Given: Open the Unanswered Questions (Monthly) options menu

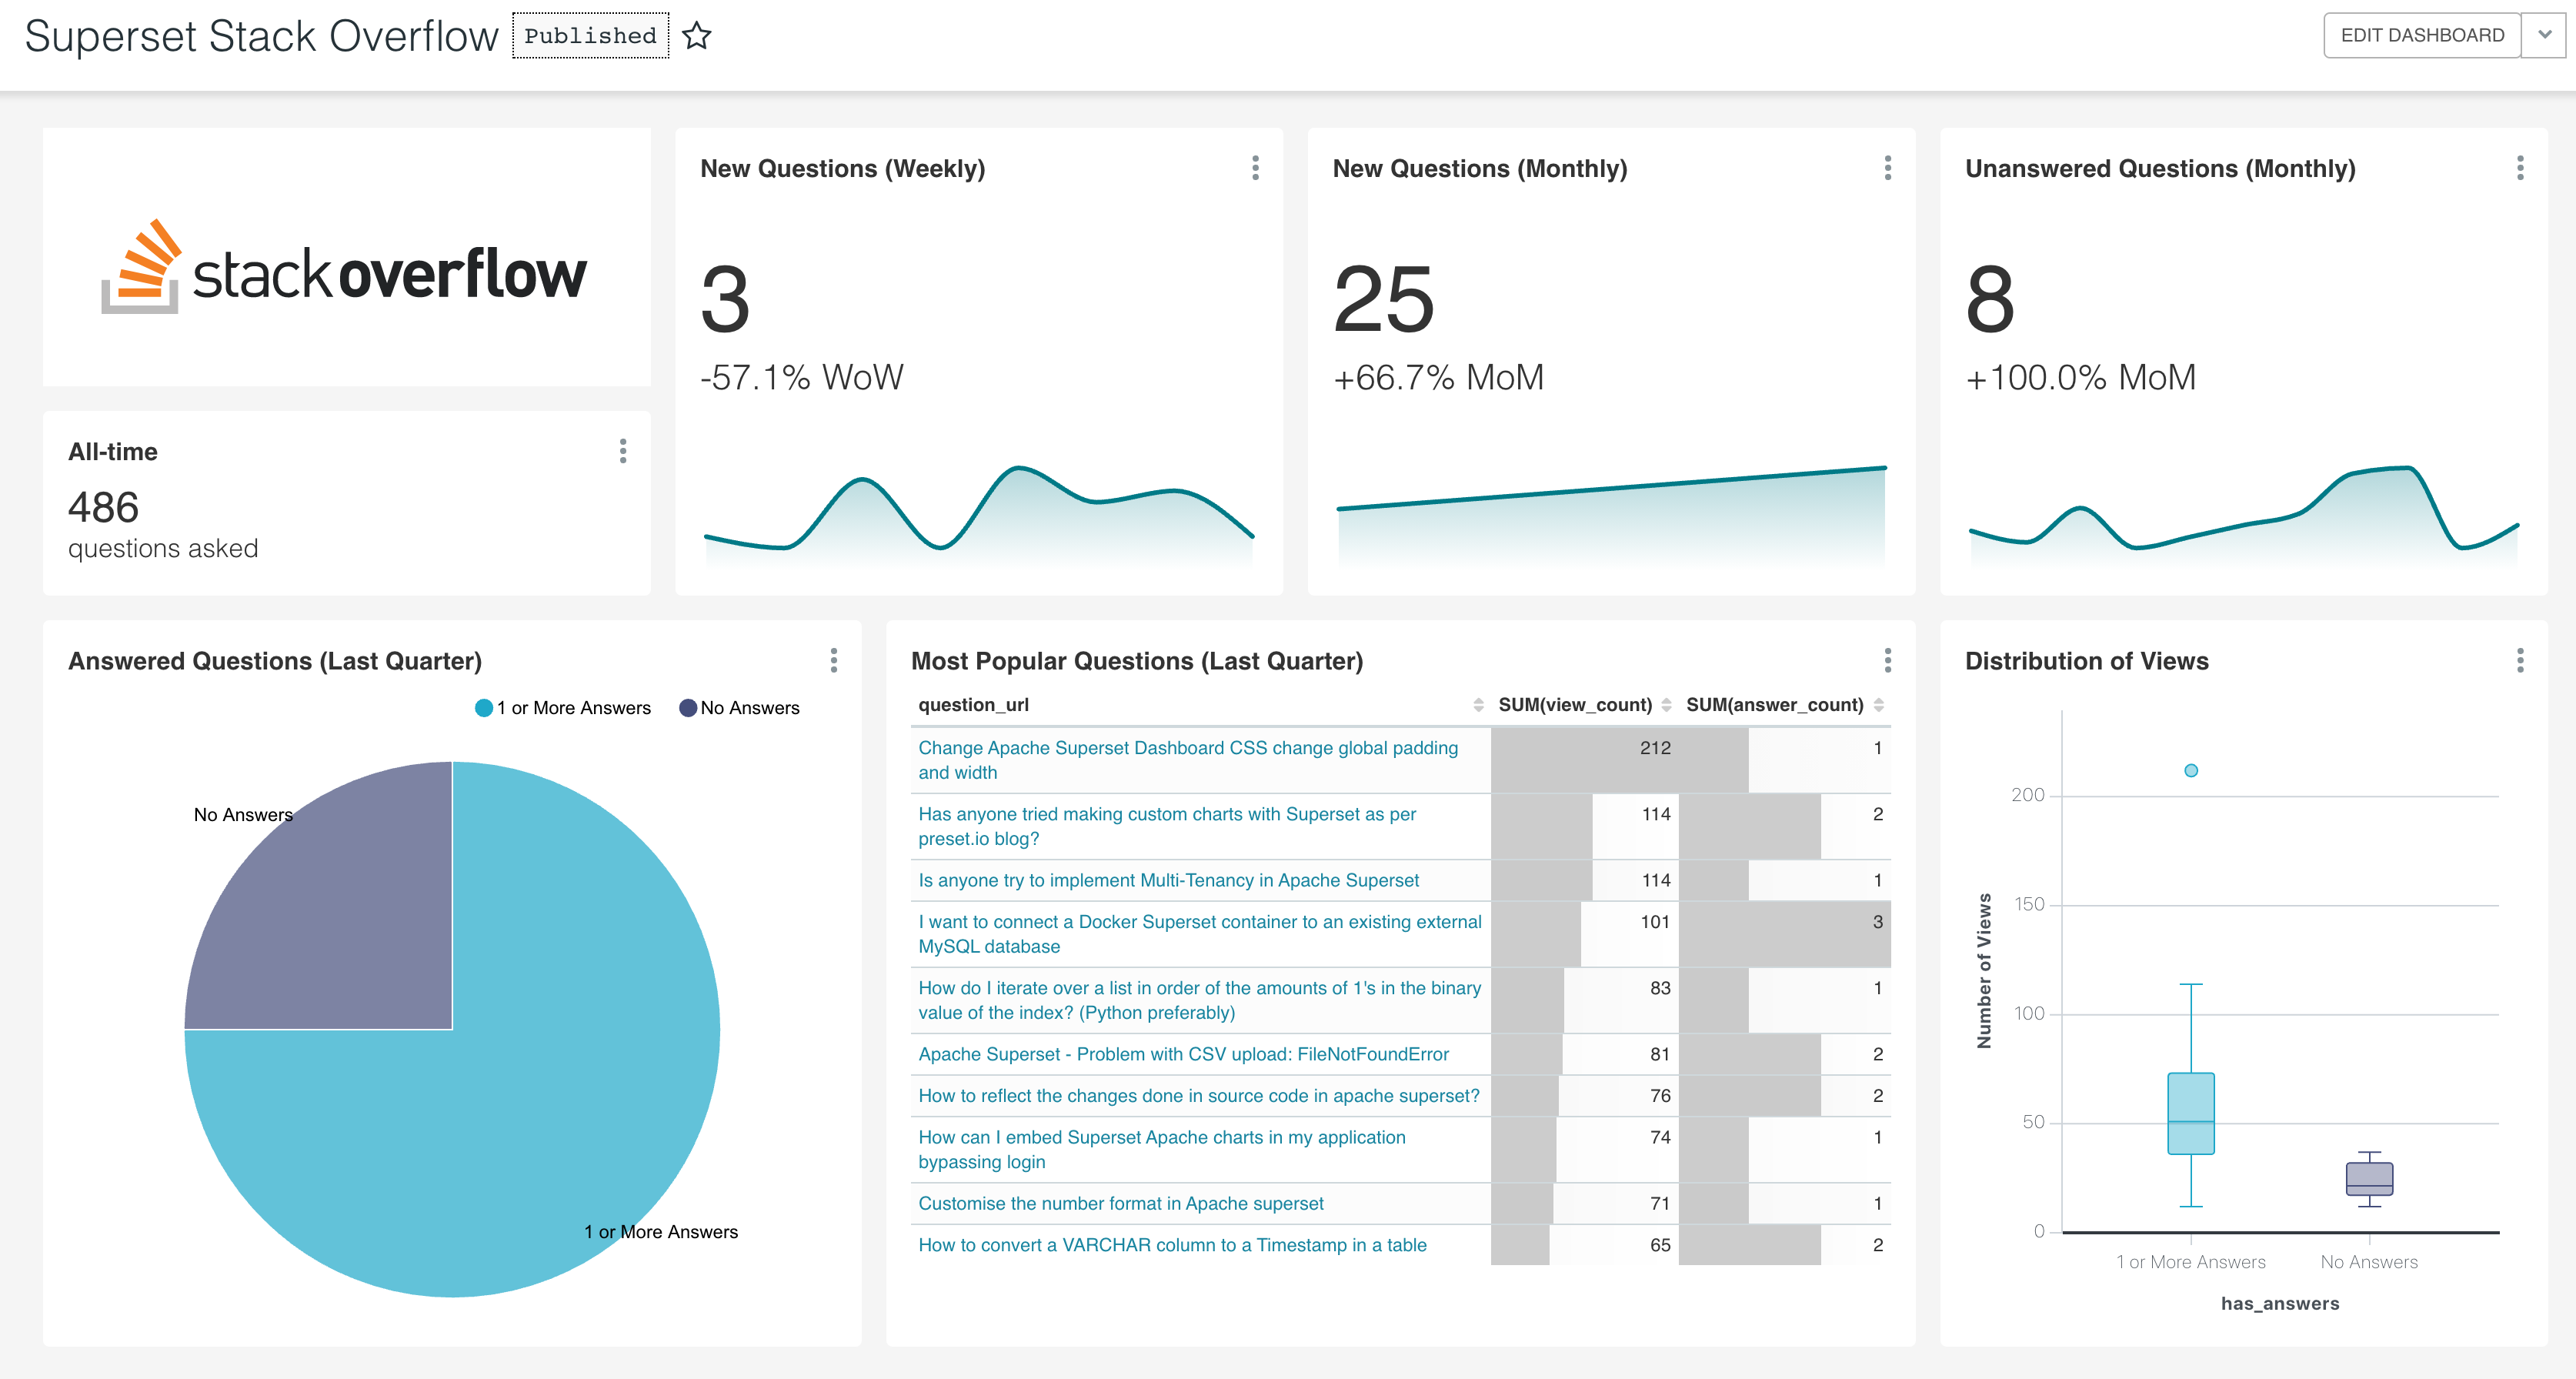Looking at the screenshot, I should [x=2519, y=168].
